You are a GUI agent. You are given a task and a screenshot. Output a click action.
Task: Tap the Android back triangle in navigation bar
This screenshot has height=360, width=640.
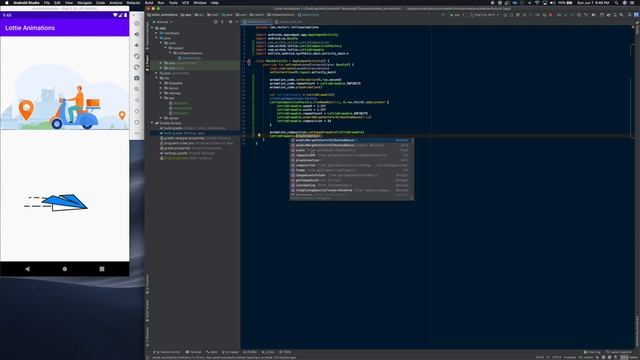point(27,269)
